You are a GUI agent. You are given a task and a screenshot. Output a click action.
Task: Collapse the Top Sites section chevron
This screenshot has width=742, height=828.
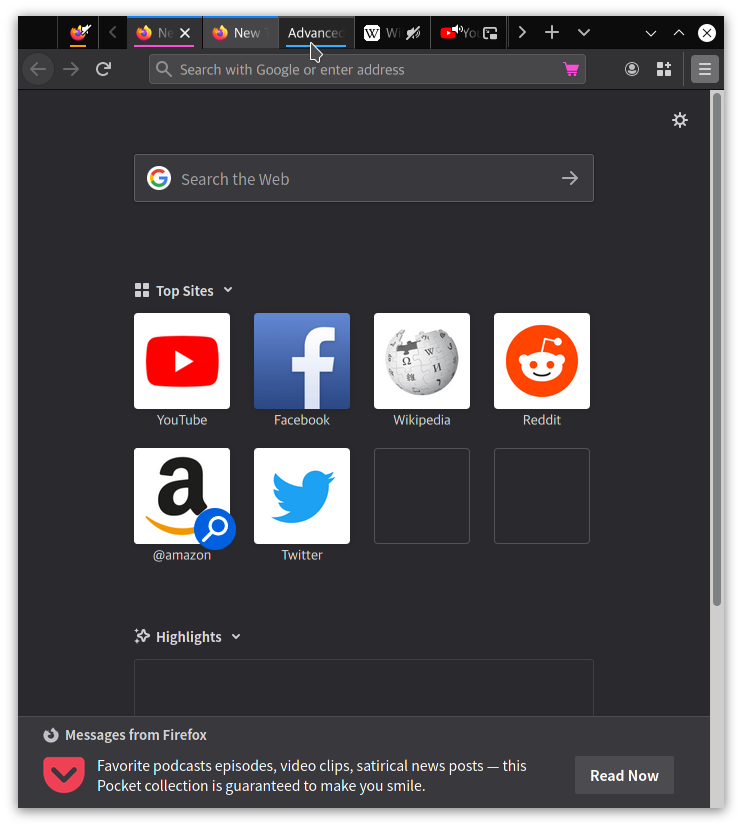click(x=228, y=290)
